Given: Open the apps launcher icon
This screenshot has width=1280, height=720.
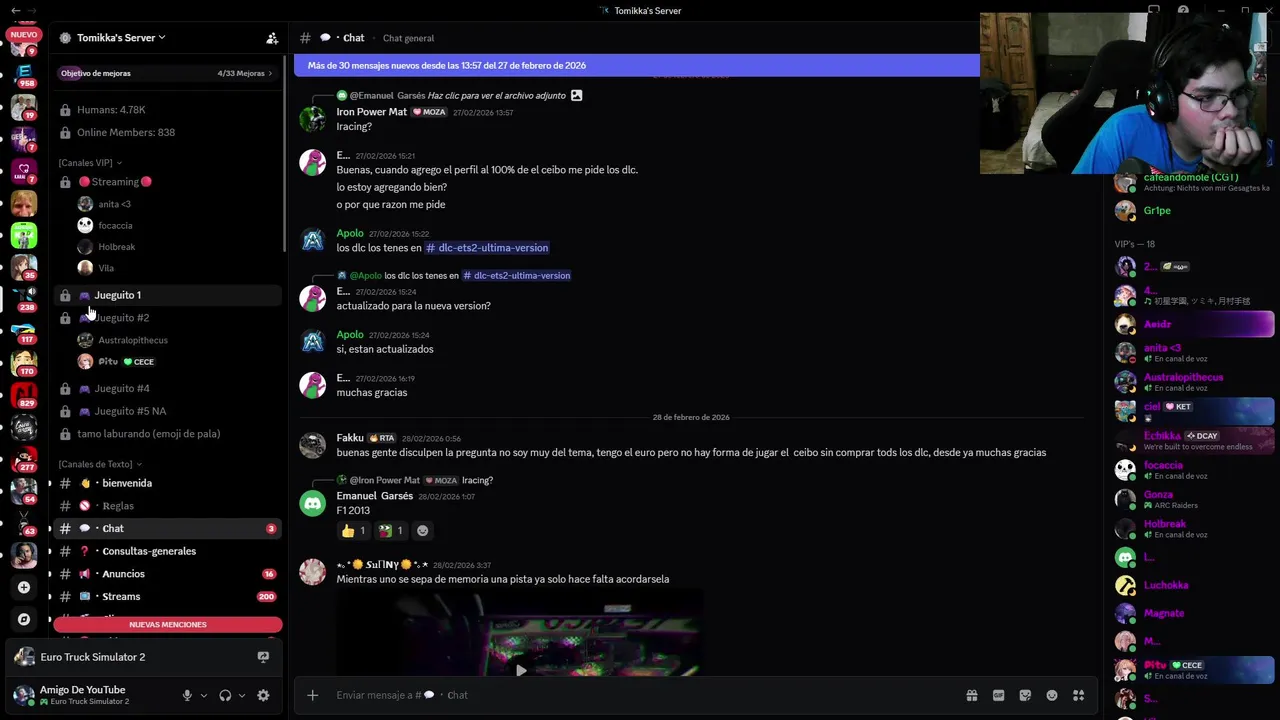Looking at the screenshot, I should tap(1078, 695).
